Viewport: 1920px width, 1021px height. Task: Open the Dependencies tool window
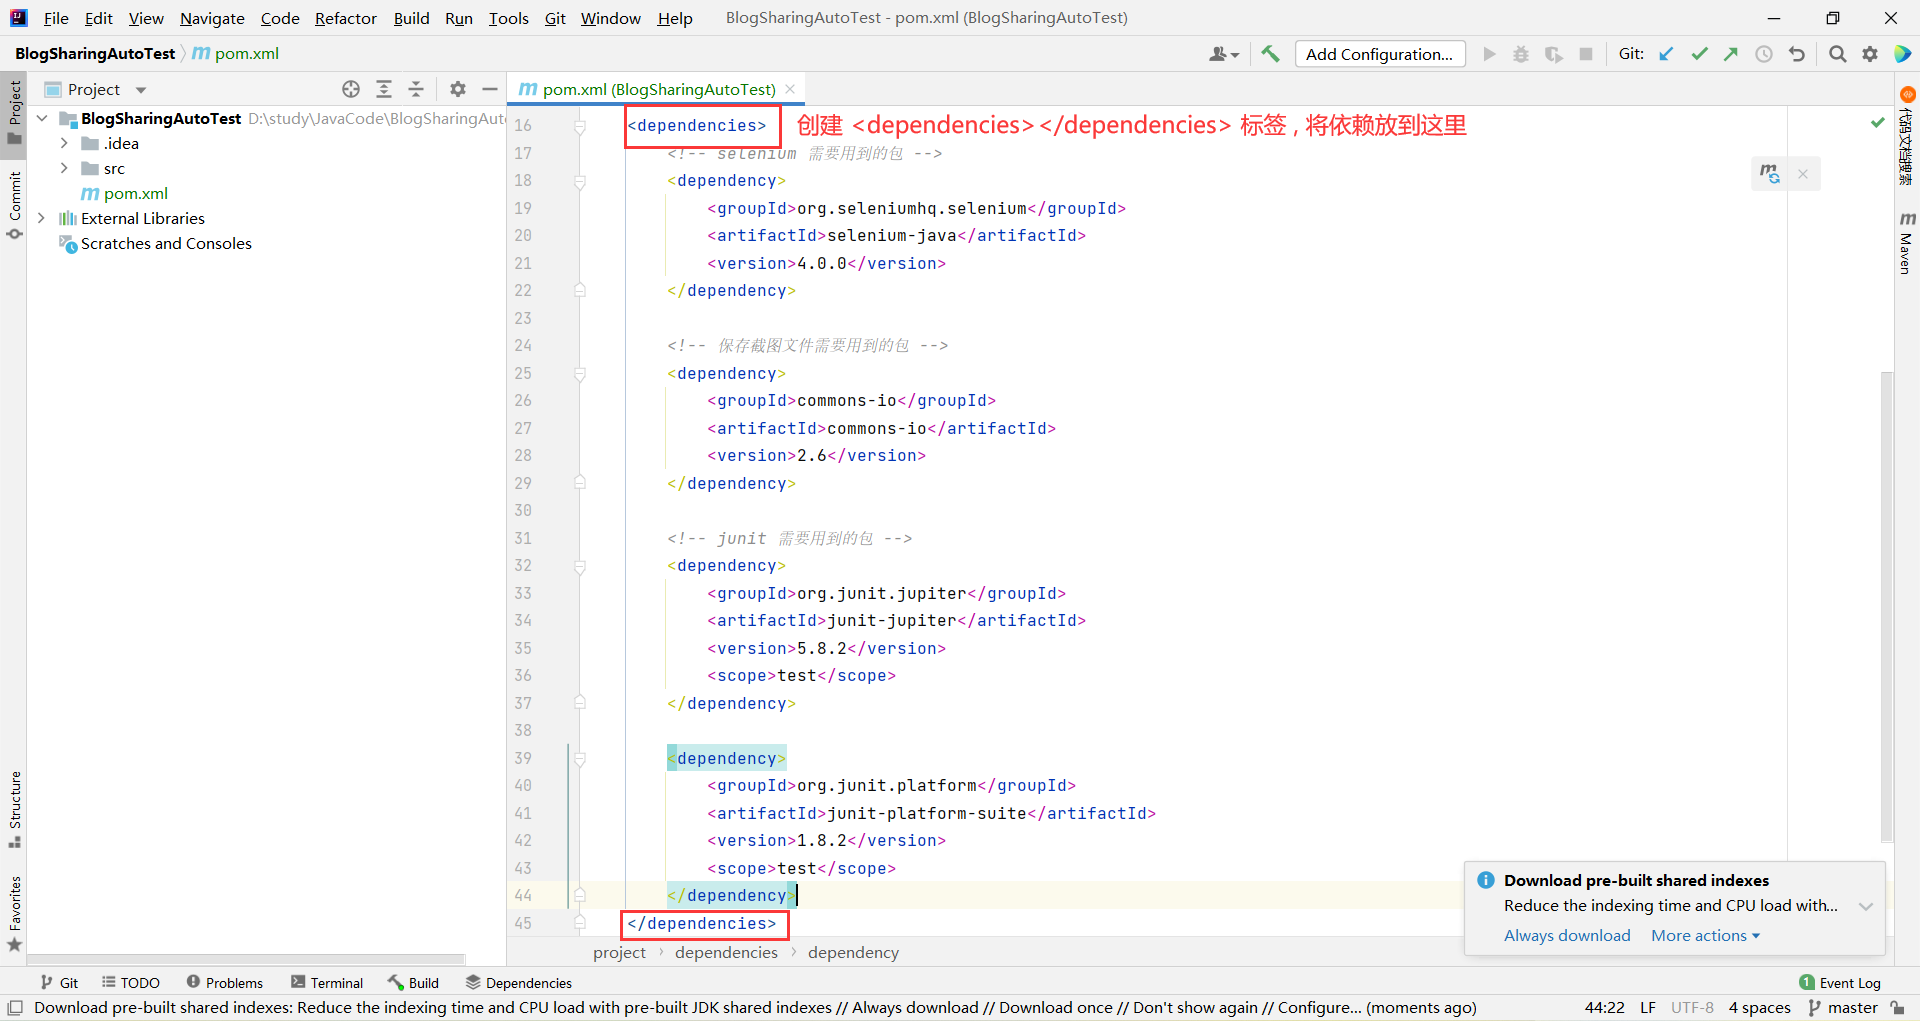[518, 983]
